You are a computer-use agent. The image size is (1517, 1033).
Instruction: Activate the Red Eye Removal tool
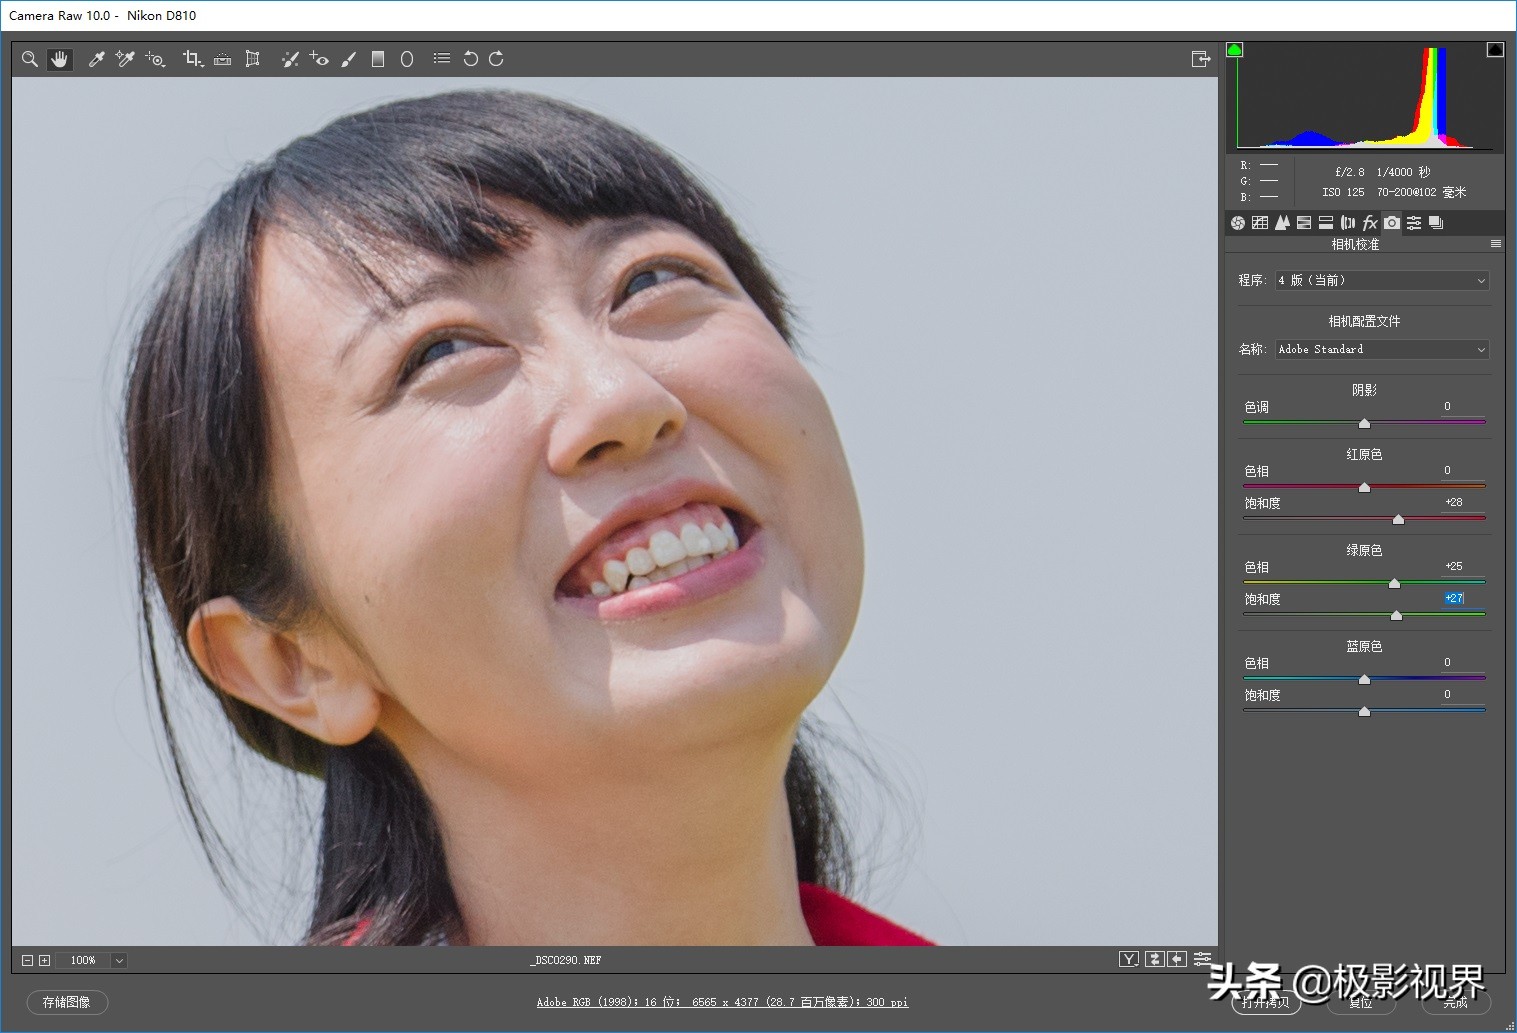[319, 59]
